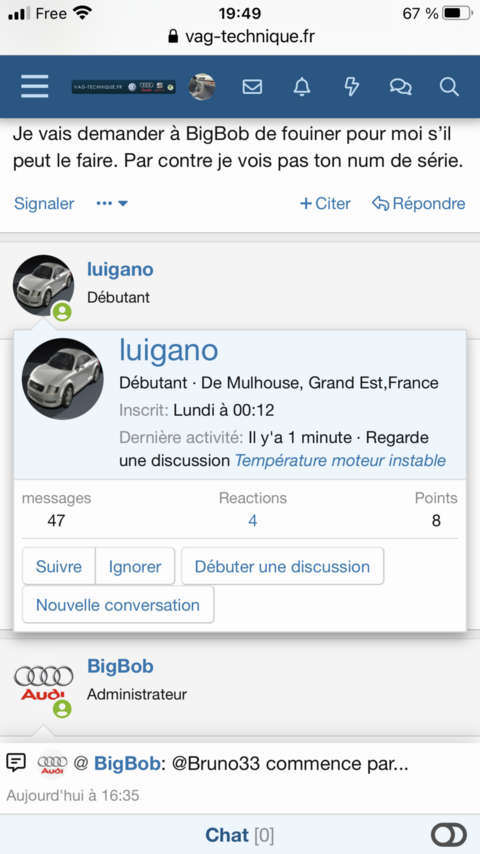Open the hamburger navigation menu

click(34, 87)
